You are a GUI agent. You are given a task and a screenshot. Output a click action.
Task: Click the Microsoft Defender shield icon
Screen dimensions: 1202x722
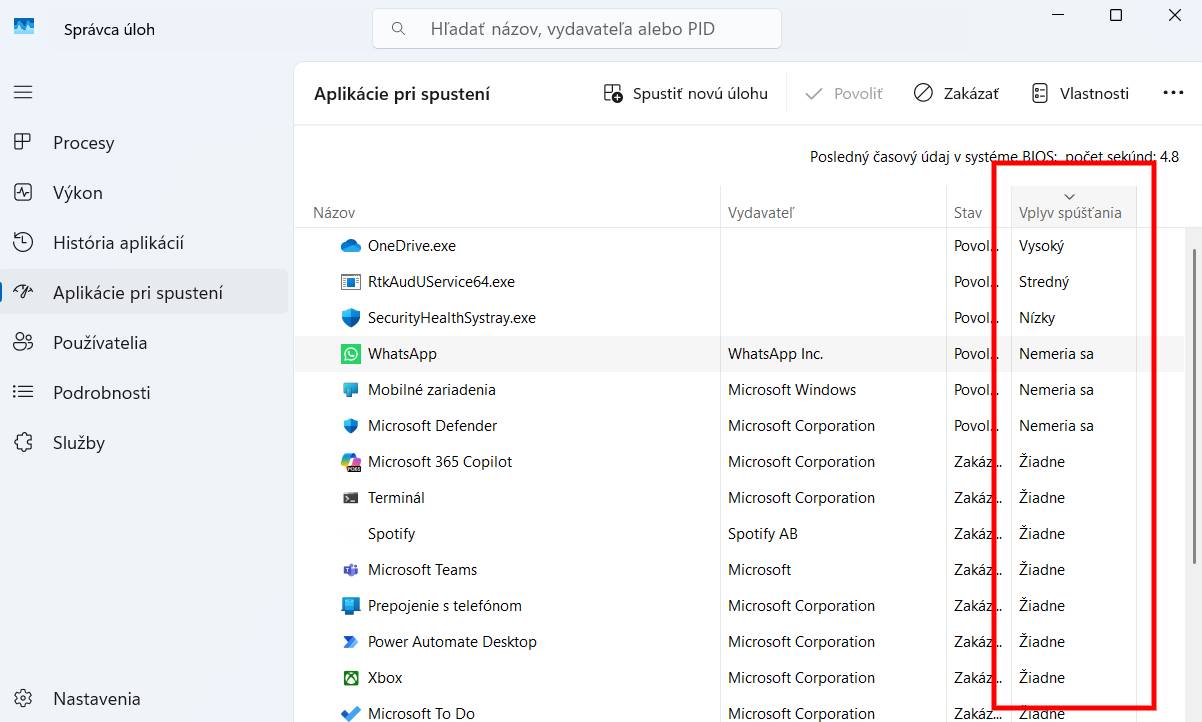tap(350, 425)
